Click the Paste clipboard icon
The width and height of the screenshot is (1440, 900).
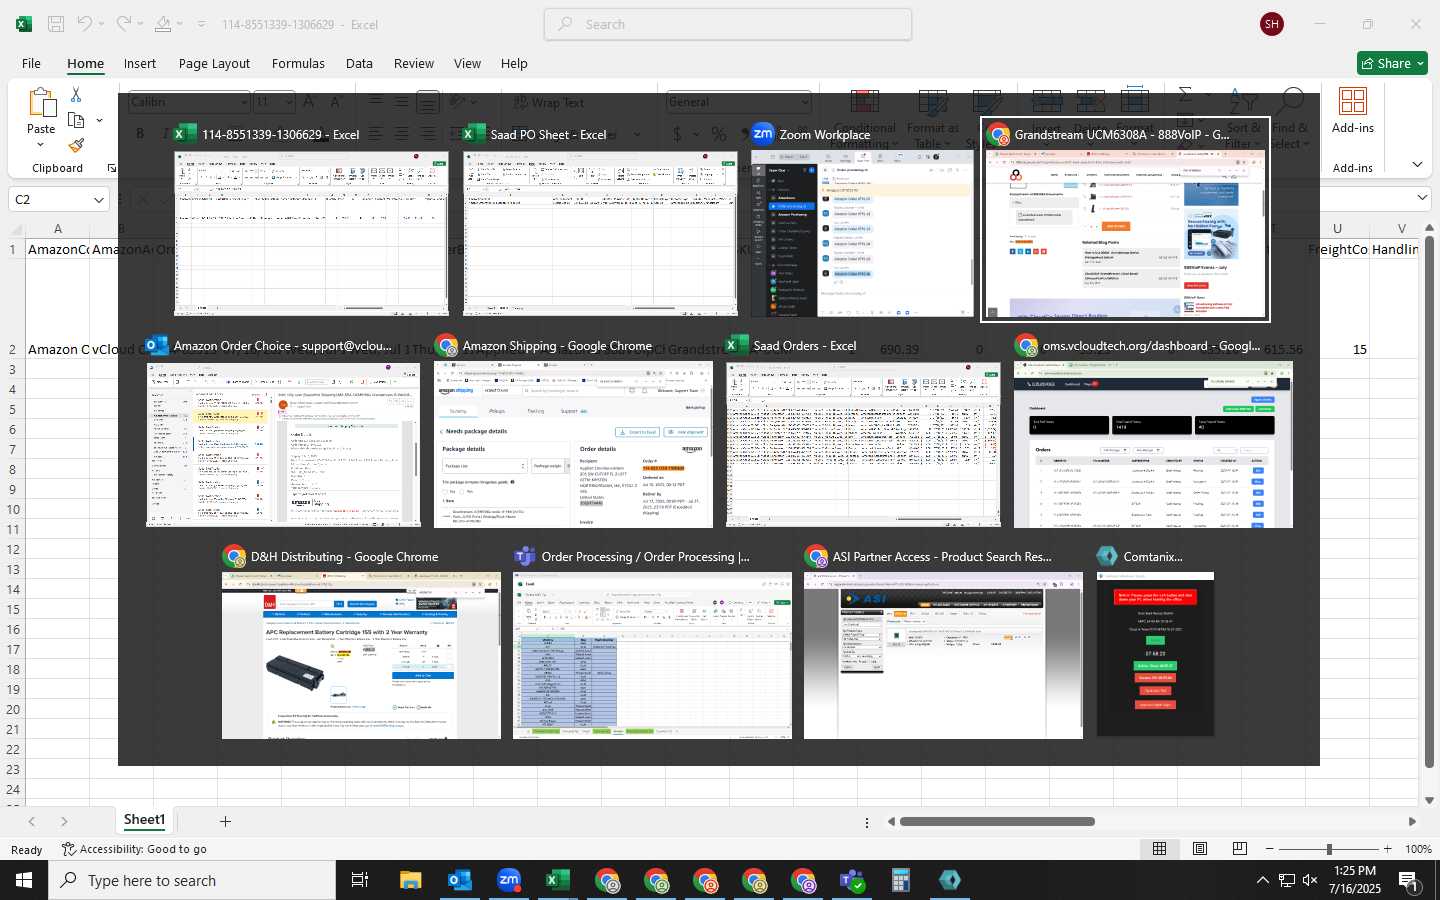tap(41, 103)
